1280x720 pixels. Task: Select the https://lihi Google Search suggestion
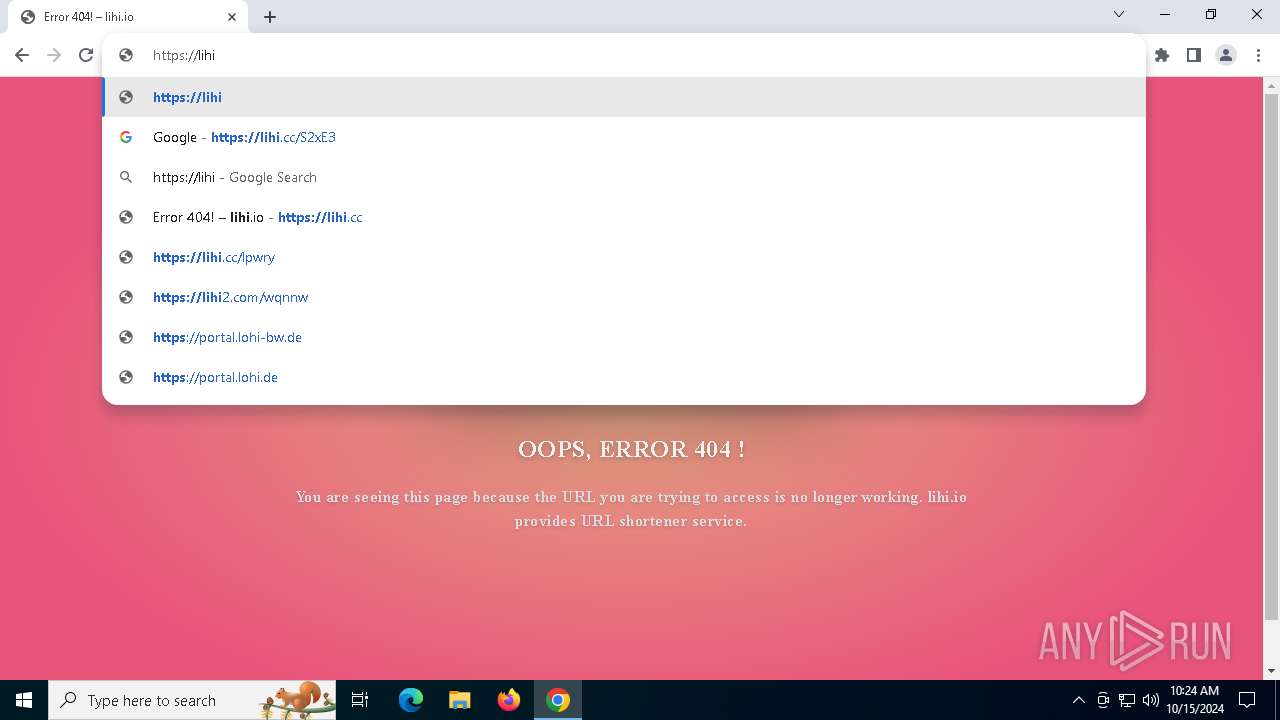click(624, 177)
